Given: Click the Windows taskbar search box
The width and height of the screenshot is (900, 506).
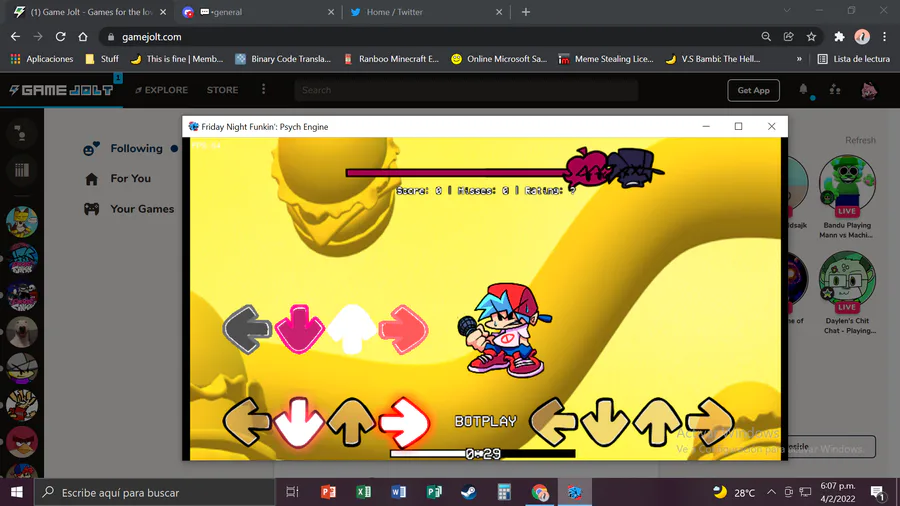Looking at the screenshot, I should (x=155, y=492).
